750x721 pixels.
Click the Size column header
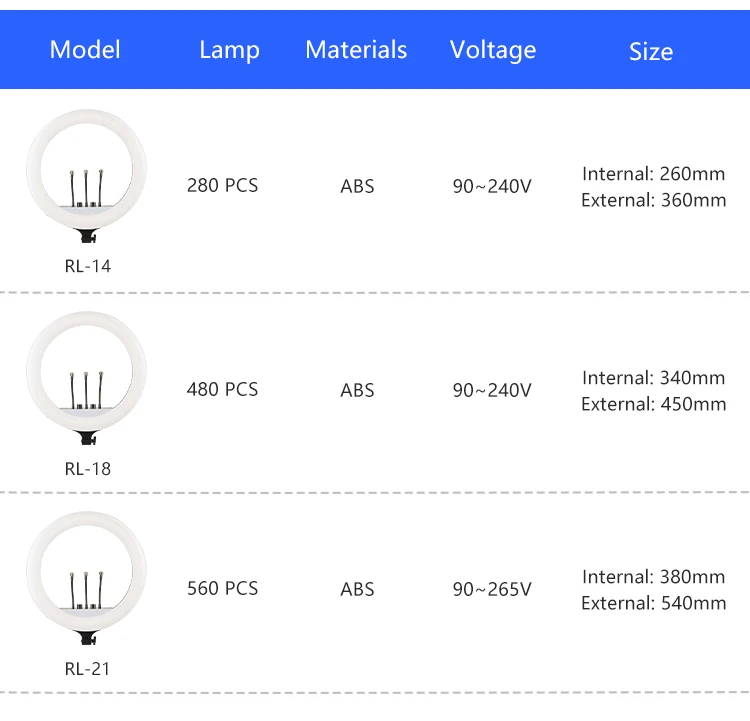[x=650, y=52]
